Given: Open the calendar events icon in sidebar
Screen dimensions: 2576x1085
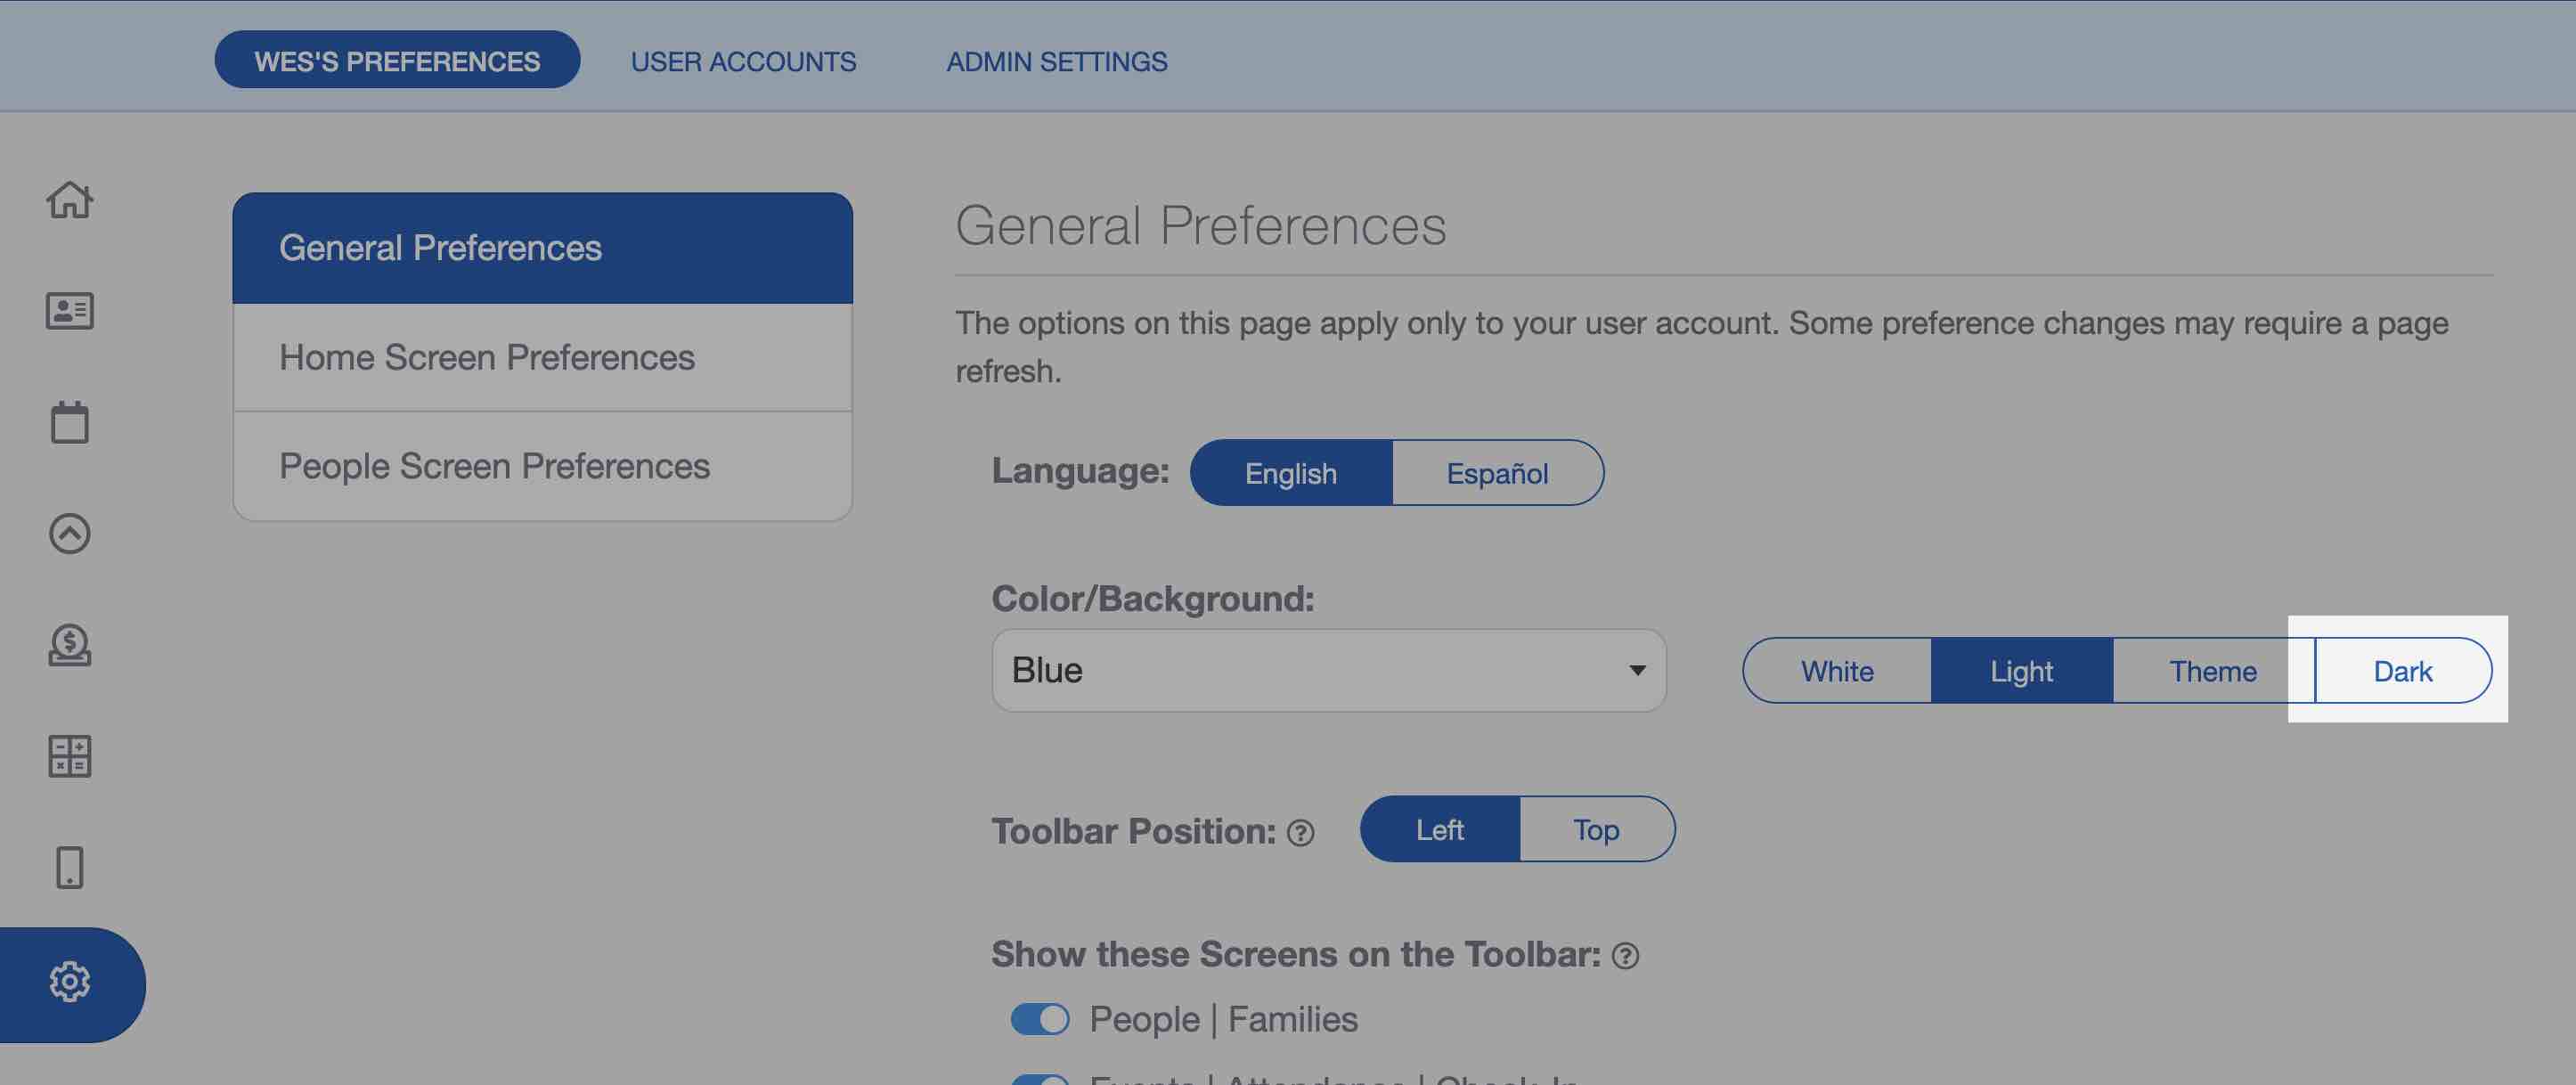Looking at the screenshot, I should (x=70, y=422).
